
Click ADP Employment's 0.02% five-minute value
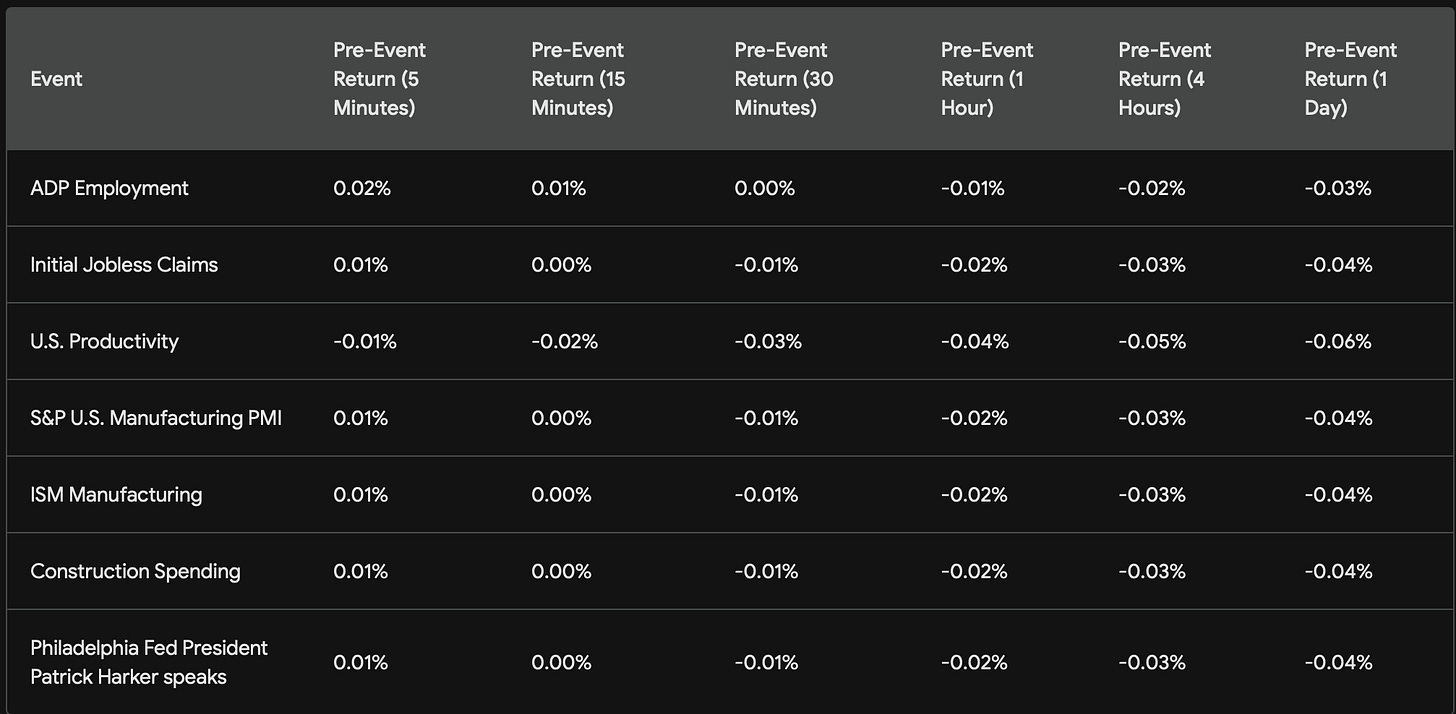coord(362,188)
